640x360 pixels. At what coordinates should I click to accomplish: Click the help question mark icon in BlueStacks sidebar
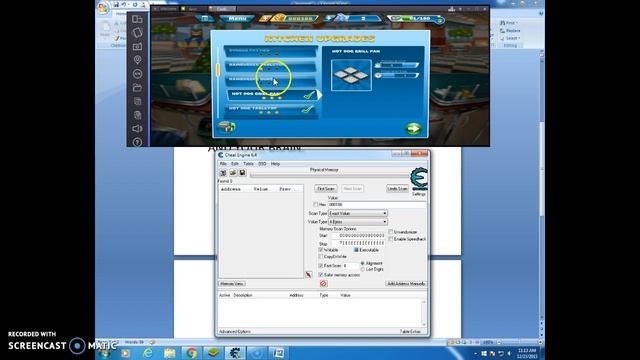[138, 142]
